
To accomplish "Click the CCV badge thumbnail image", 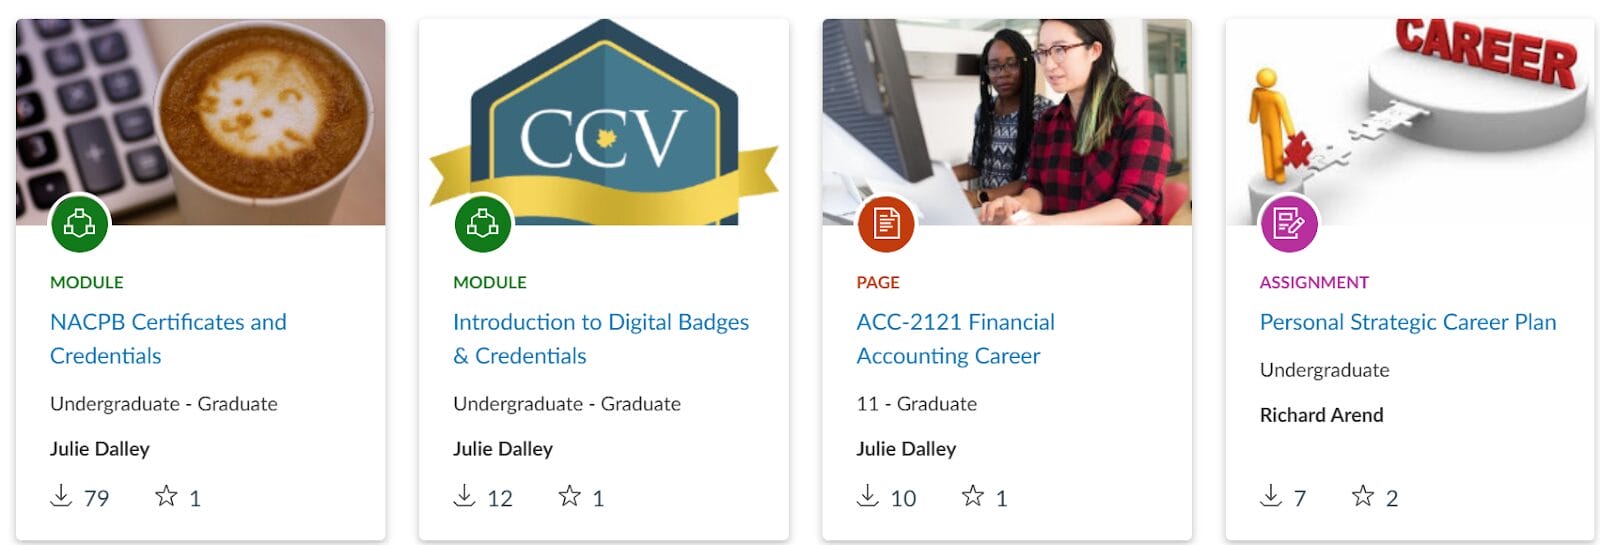I will coord(603,120).
